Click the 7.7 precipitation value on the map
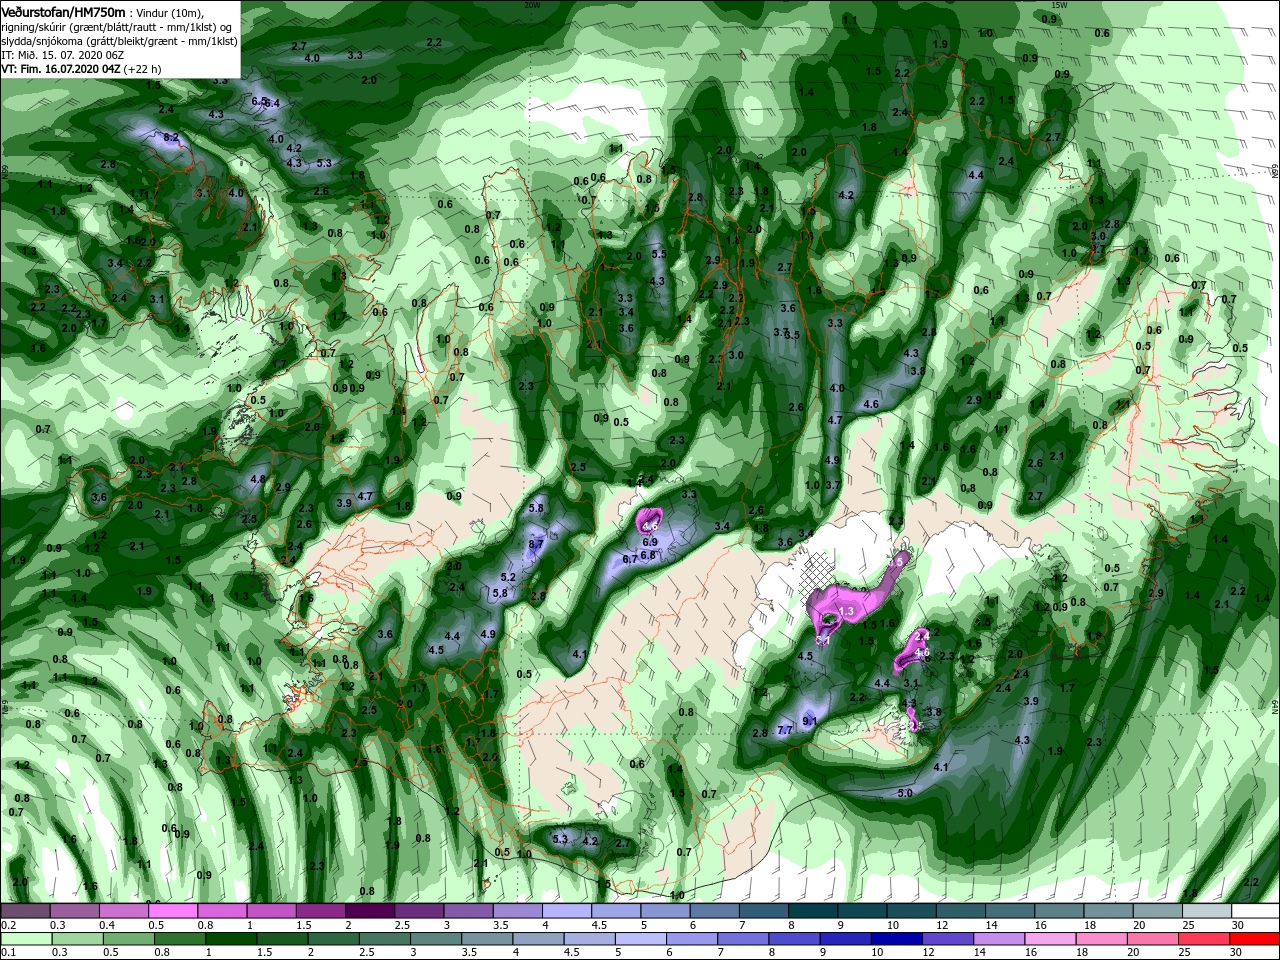 pyautogui.click(x=785, y=731)
